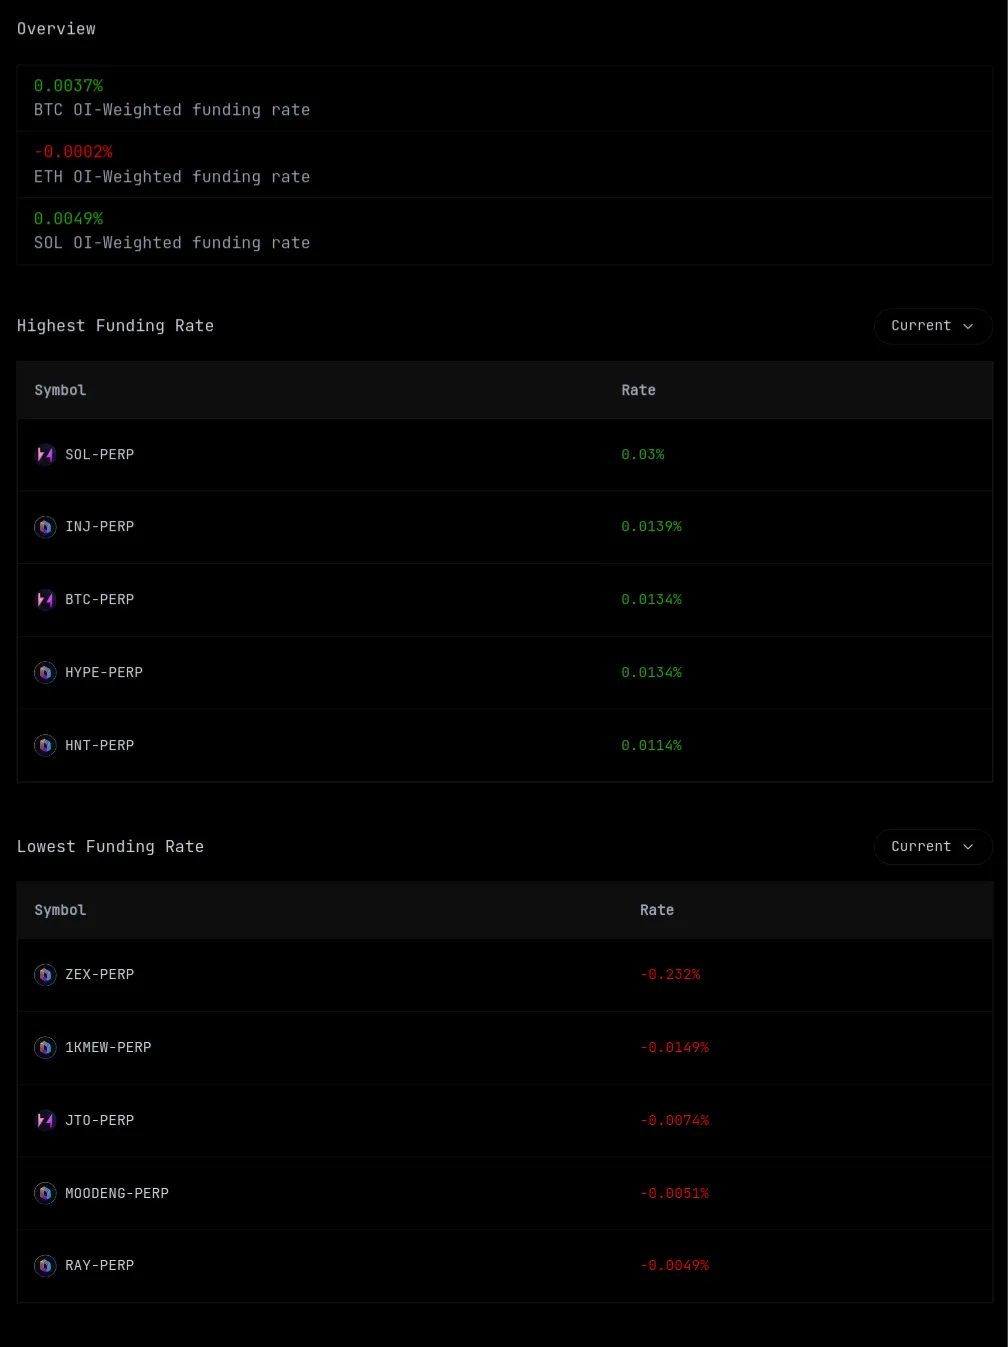The width and height of the screenshot is (1008, 1347).
Task: Select ETH OI-Weighted funding rate card
Action: pyautogui.click(x=504, y=165)
